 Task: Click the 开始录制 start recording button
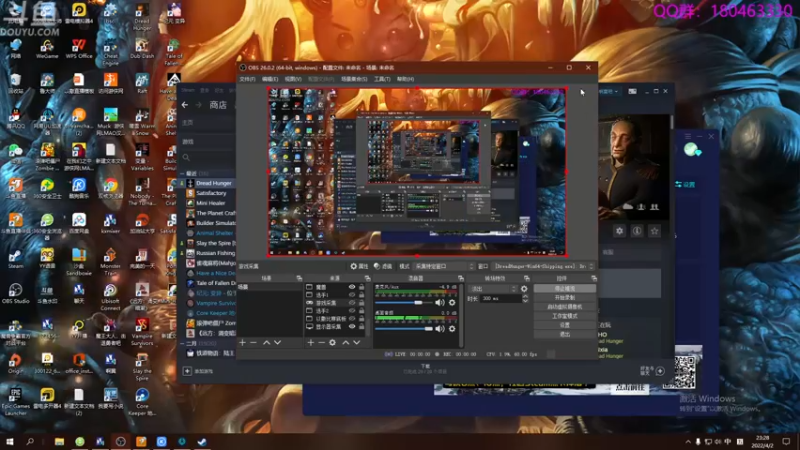(x=565, y=297)
